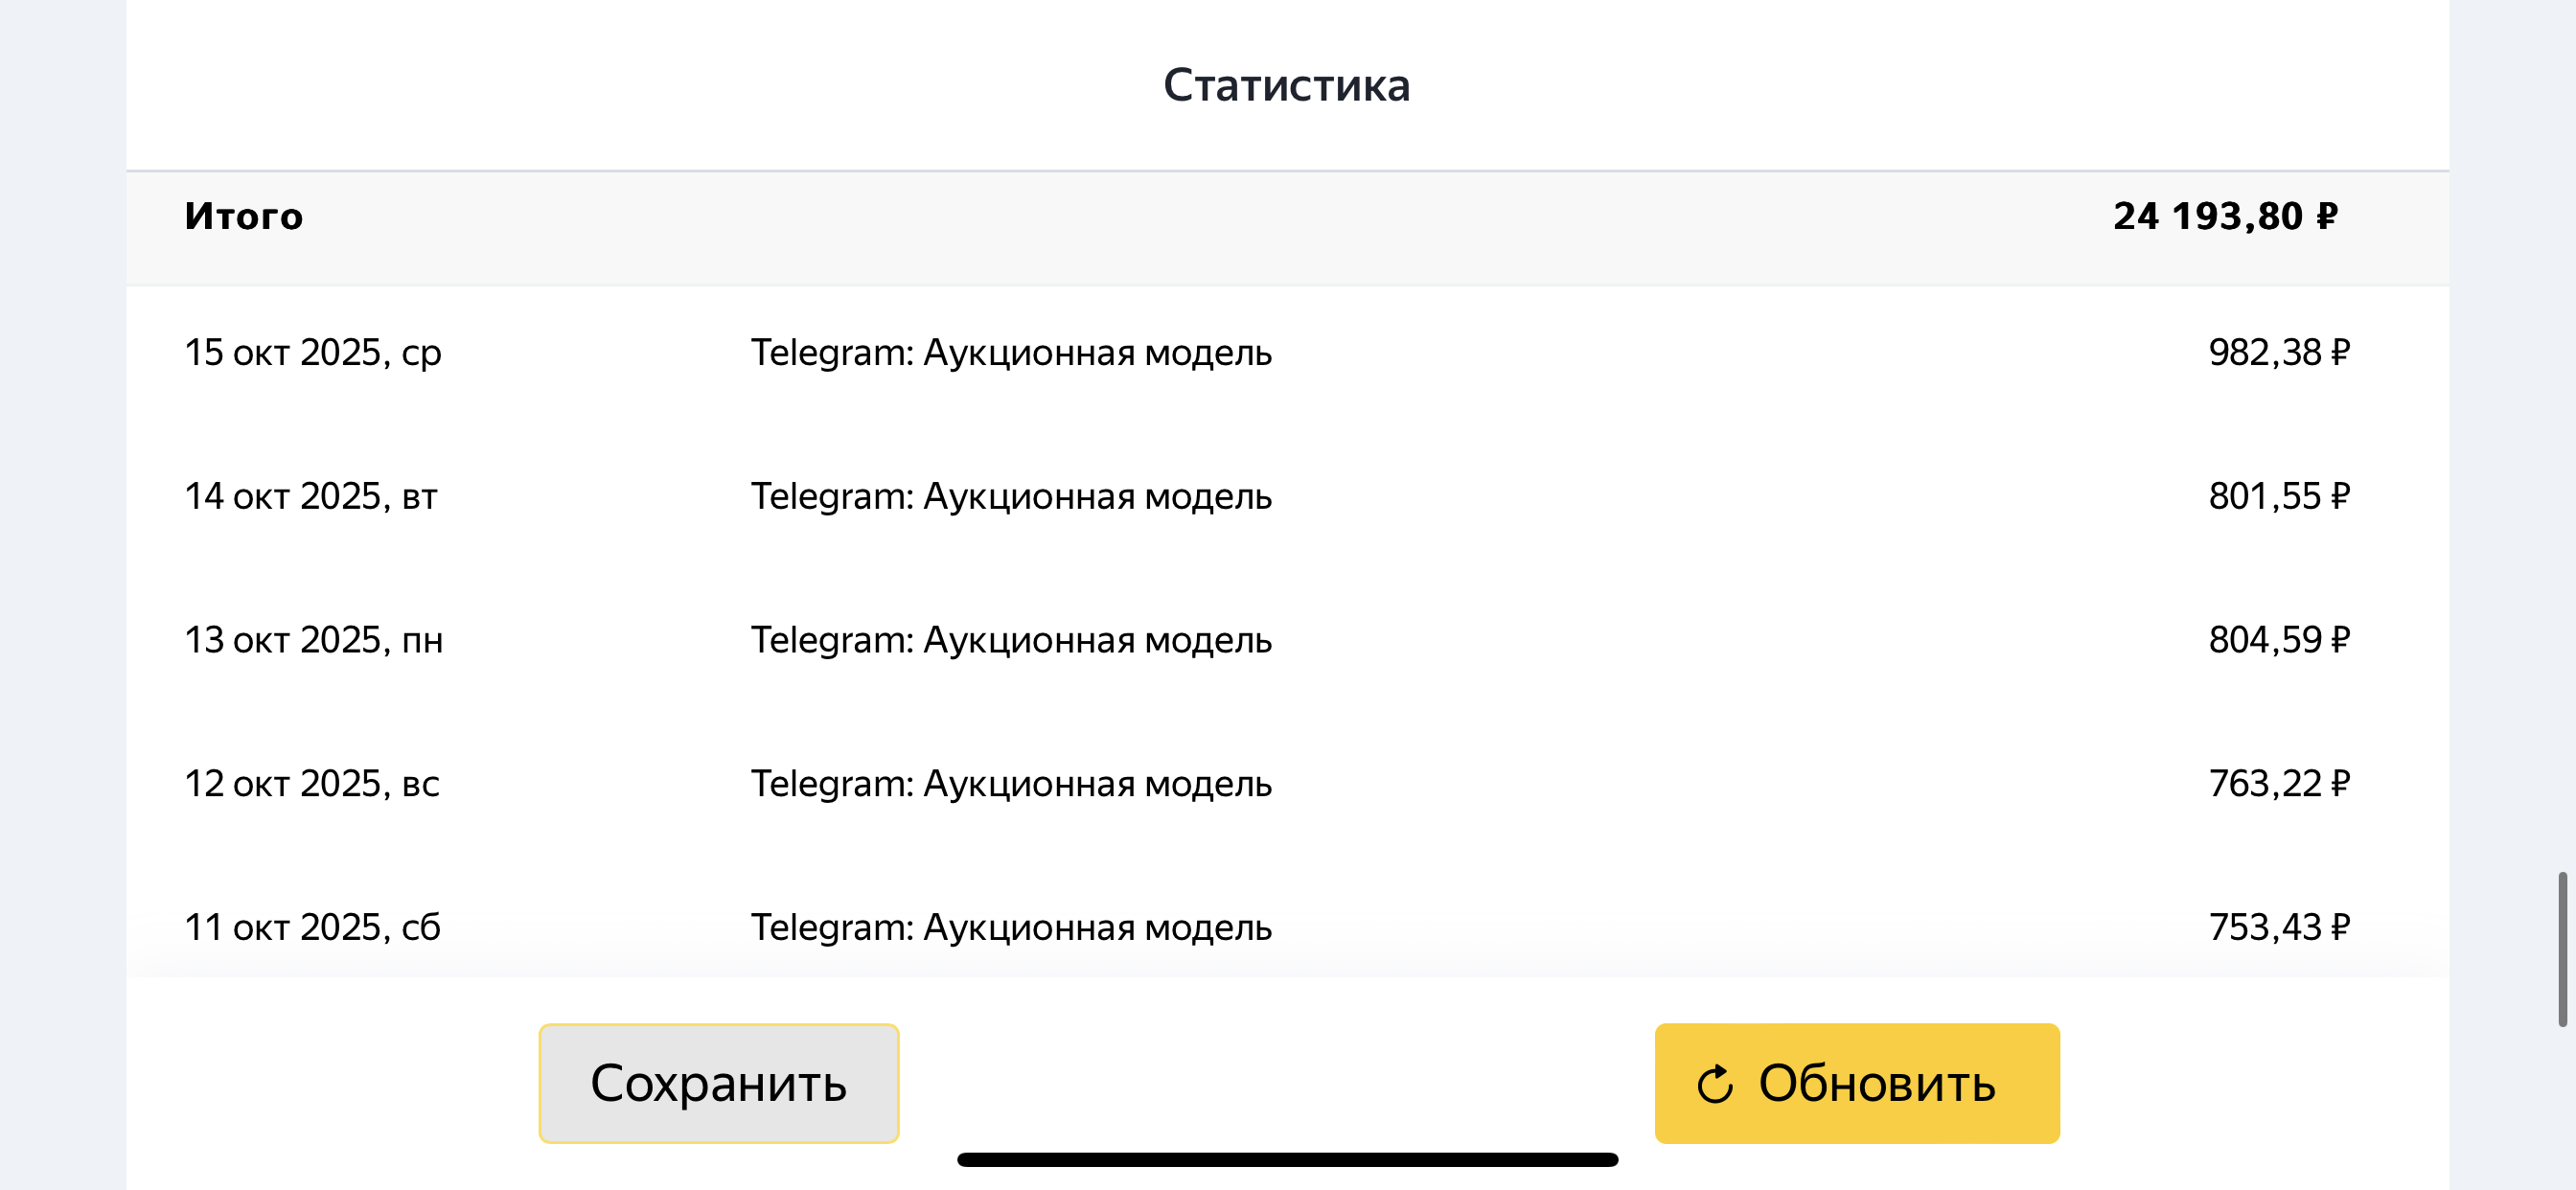Click the total amount 24 193,80 ₽
This screenshot has width=2576, height=1190.
2224,216
